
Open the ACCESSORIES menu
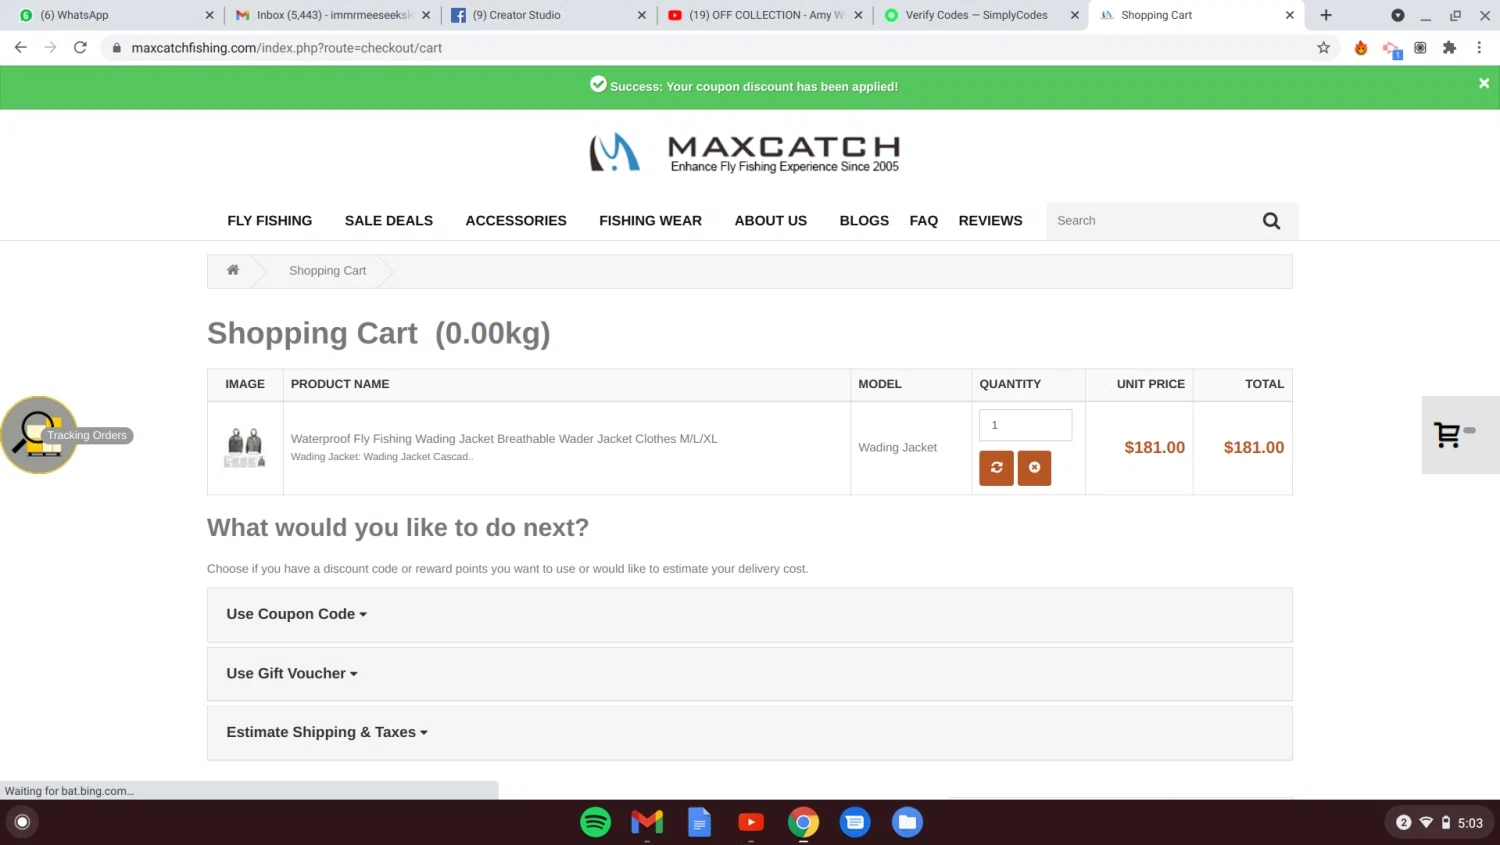click(516, 221)
